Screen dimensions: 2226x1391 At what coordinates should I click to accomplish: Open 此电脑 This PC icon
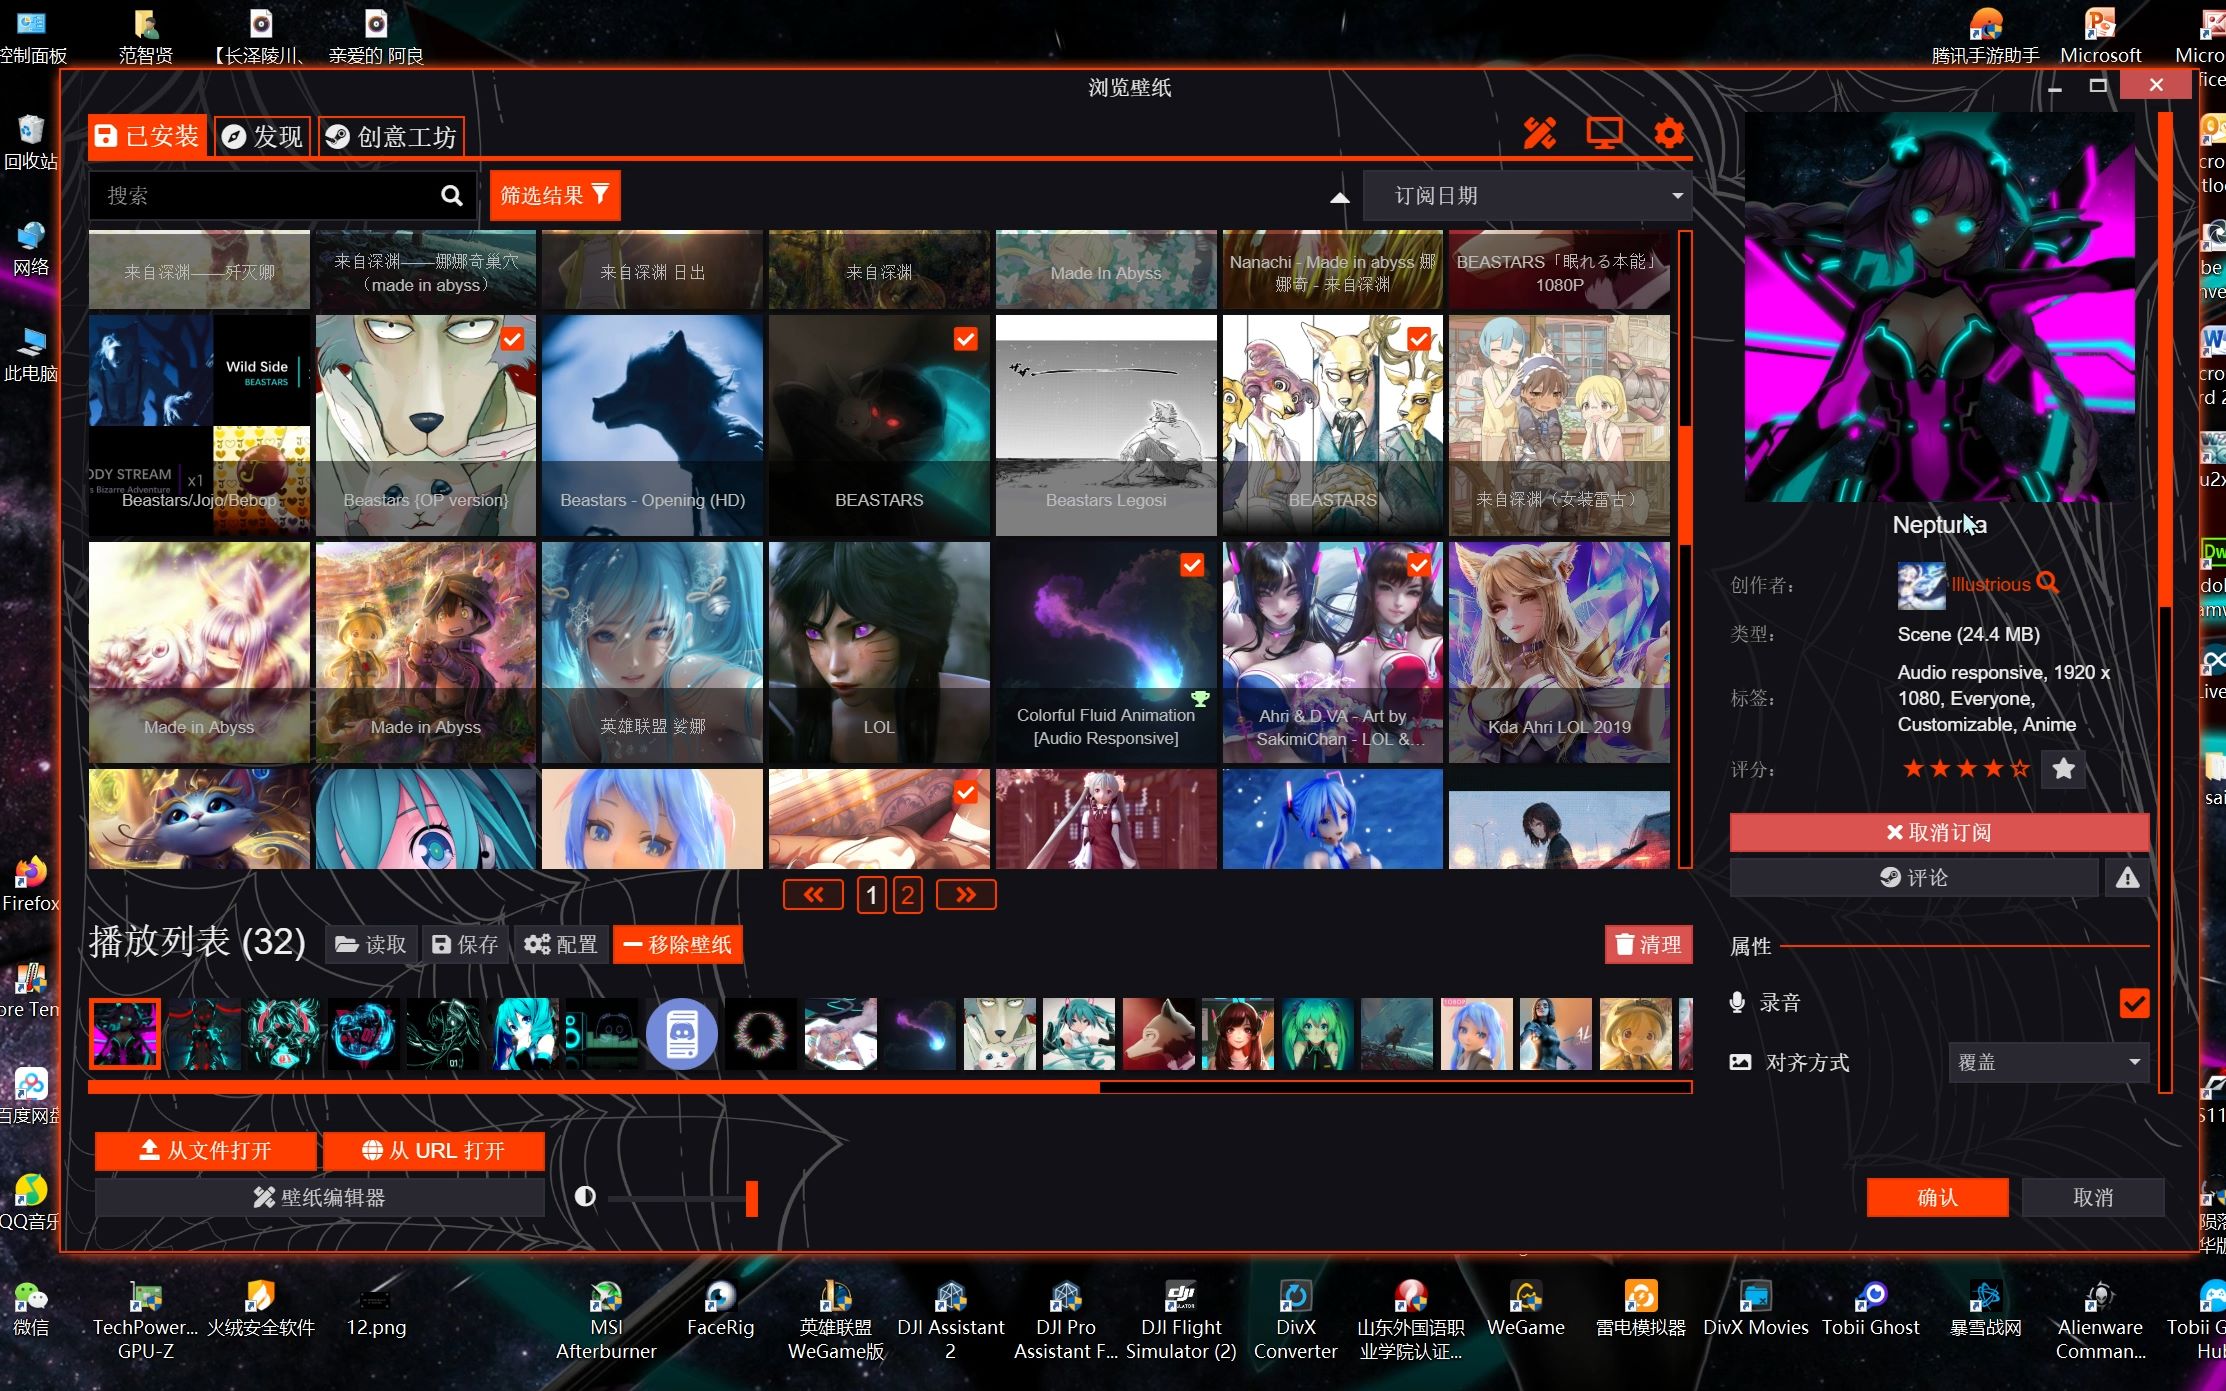click(31, 355)
